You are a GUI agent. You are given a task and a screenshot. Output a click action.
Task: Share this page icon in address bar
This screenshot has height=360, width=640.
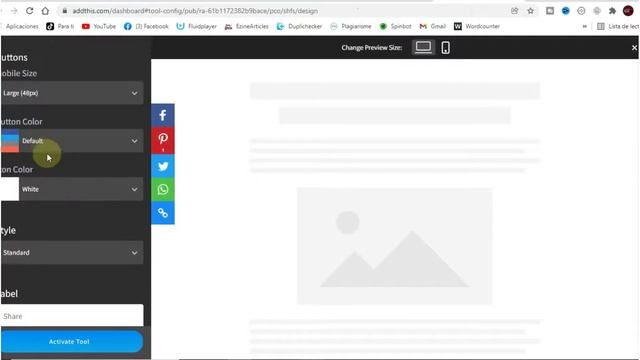(514, 11)
